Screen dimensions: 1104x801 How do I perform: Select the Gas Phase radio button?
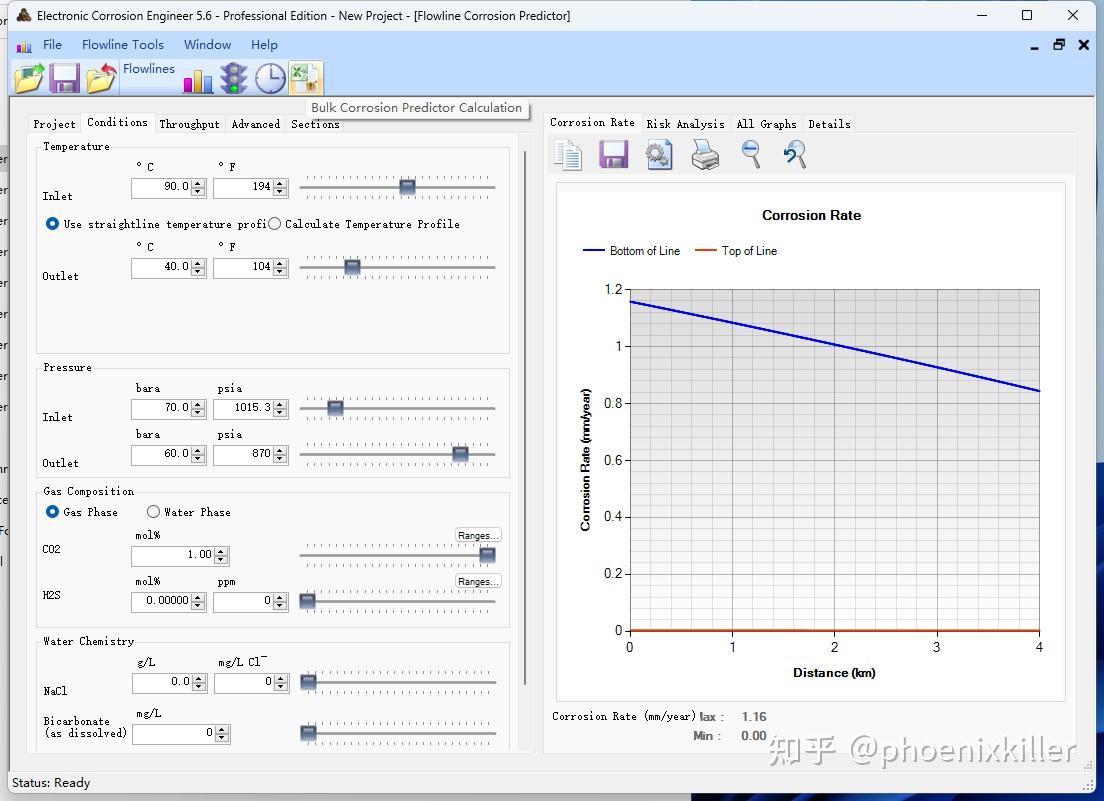[x=52, y=512]
